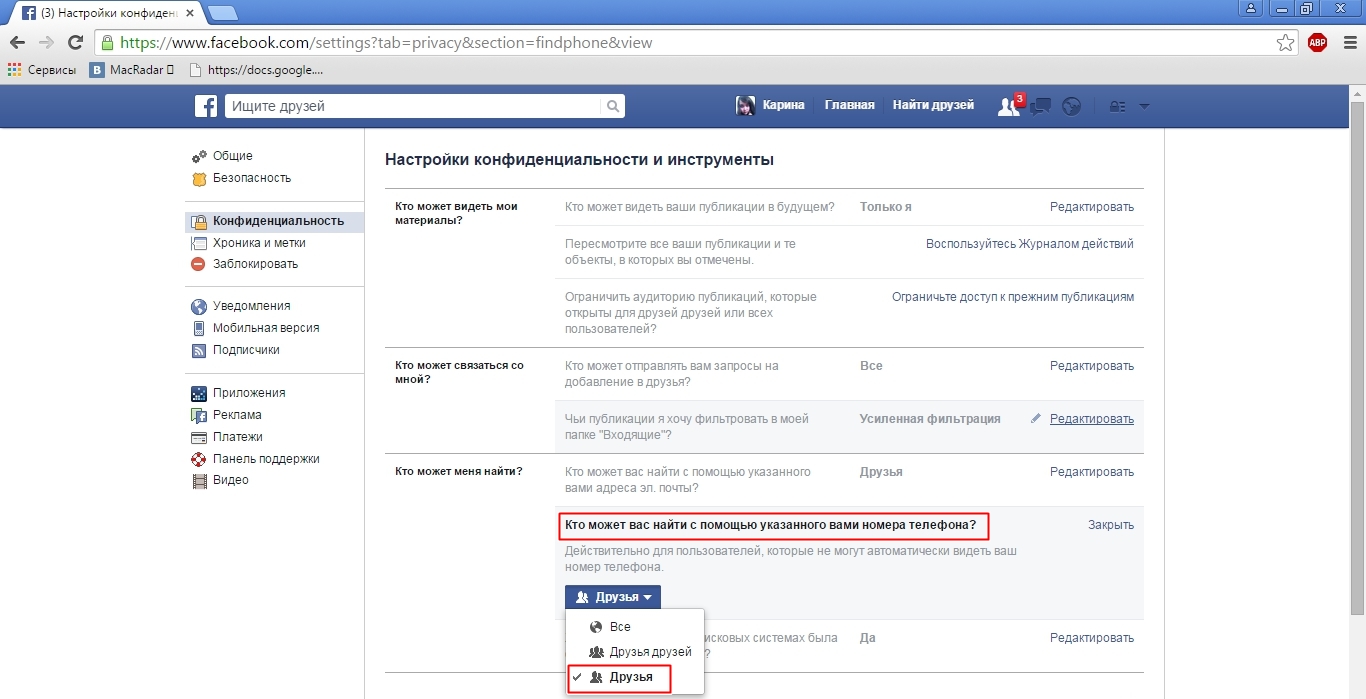Edit who can send friend requests
Screen dimensions: 1366x699
[x=1092, y=366]
